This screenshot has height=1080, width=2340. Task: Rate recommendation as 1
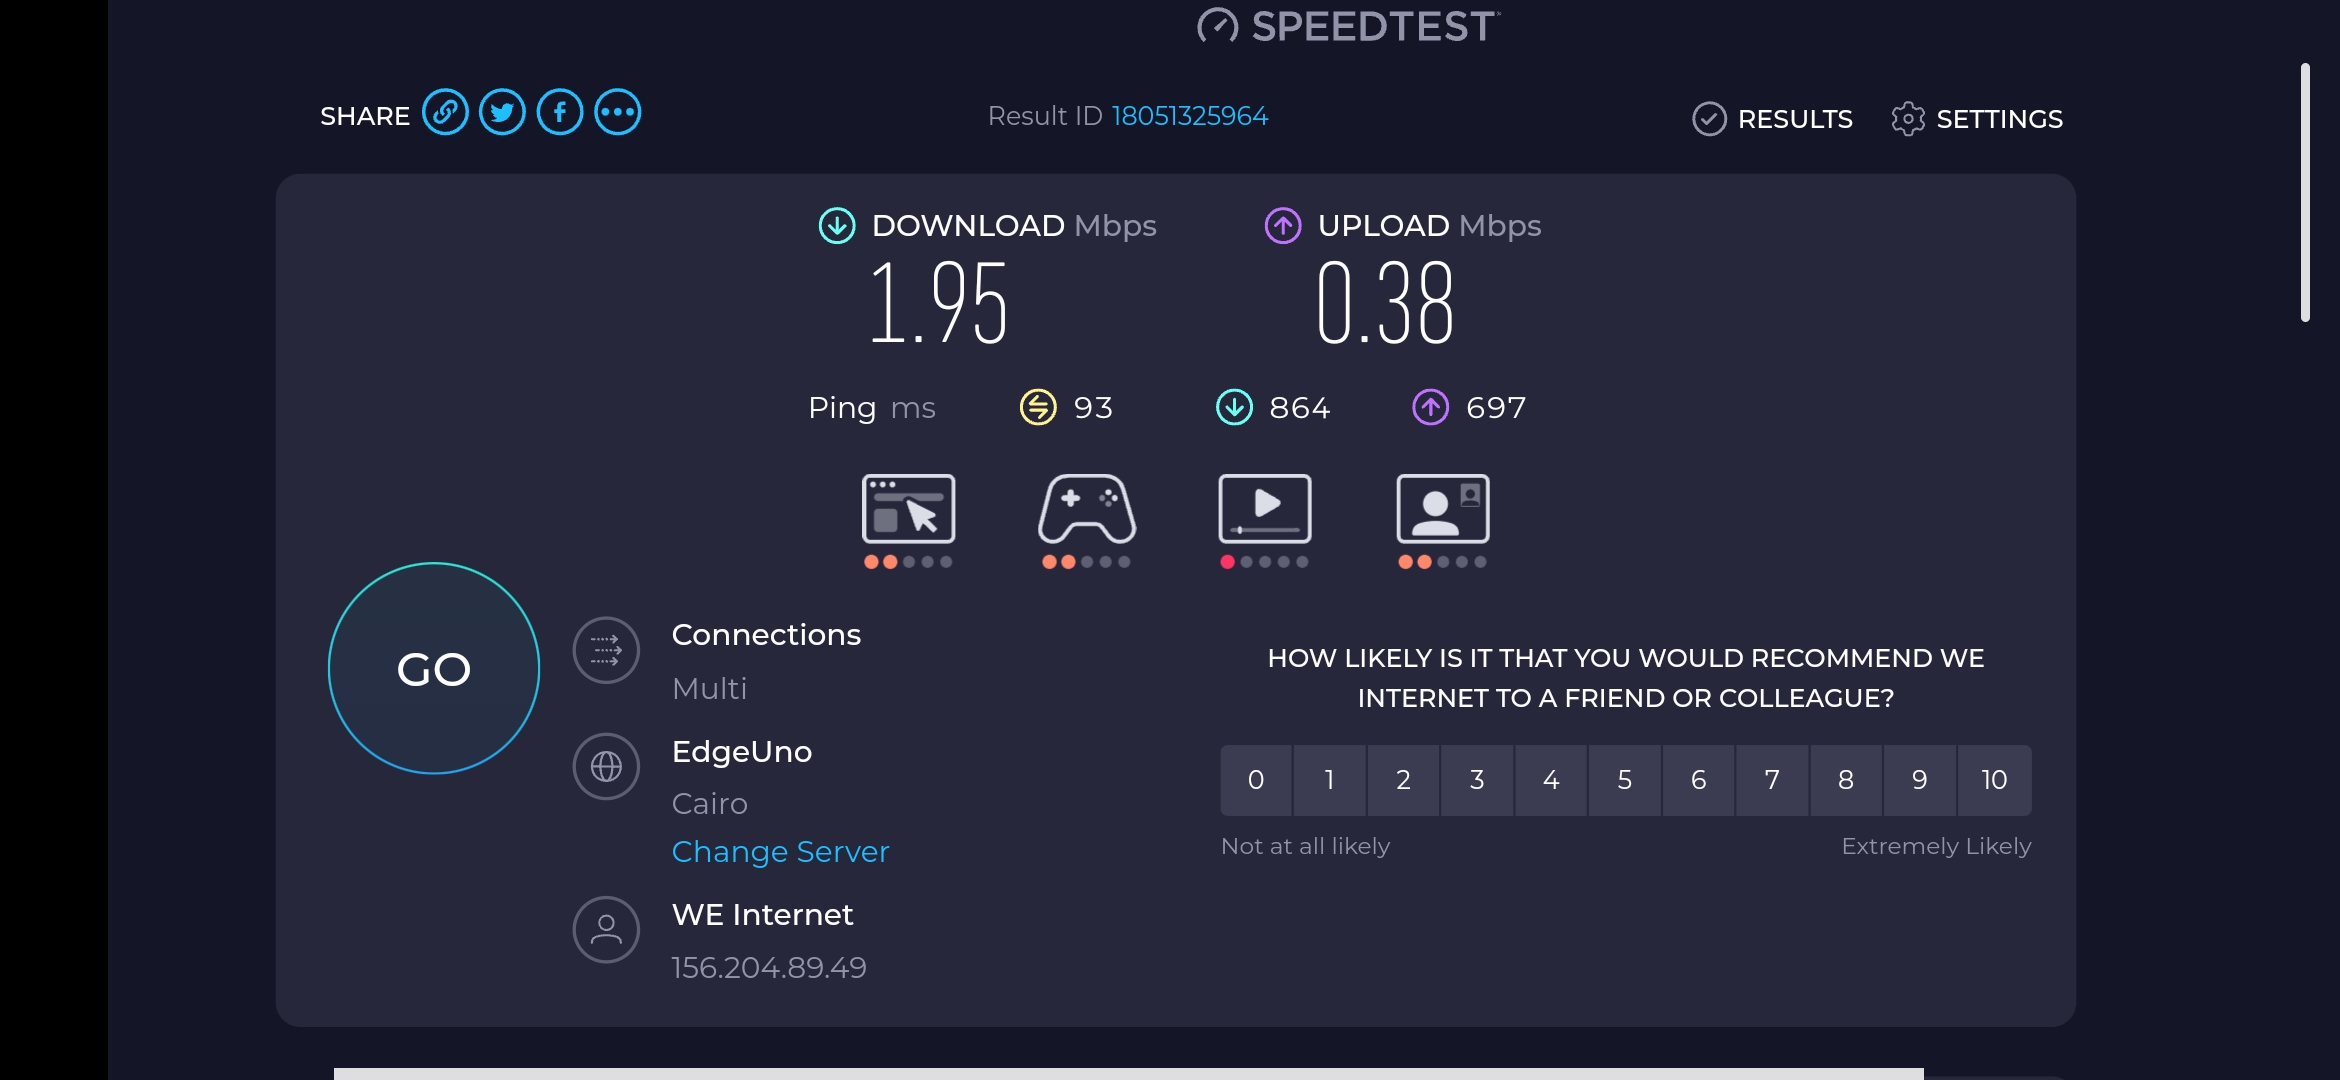click(1330, 780)
